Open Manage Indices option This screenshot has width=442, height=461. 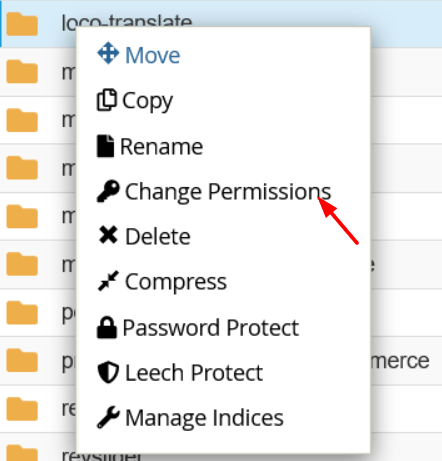pos(204,418)
